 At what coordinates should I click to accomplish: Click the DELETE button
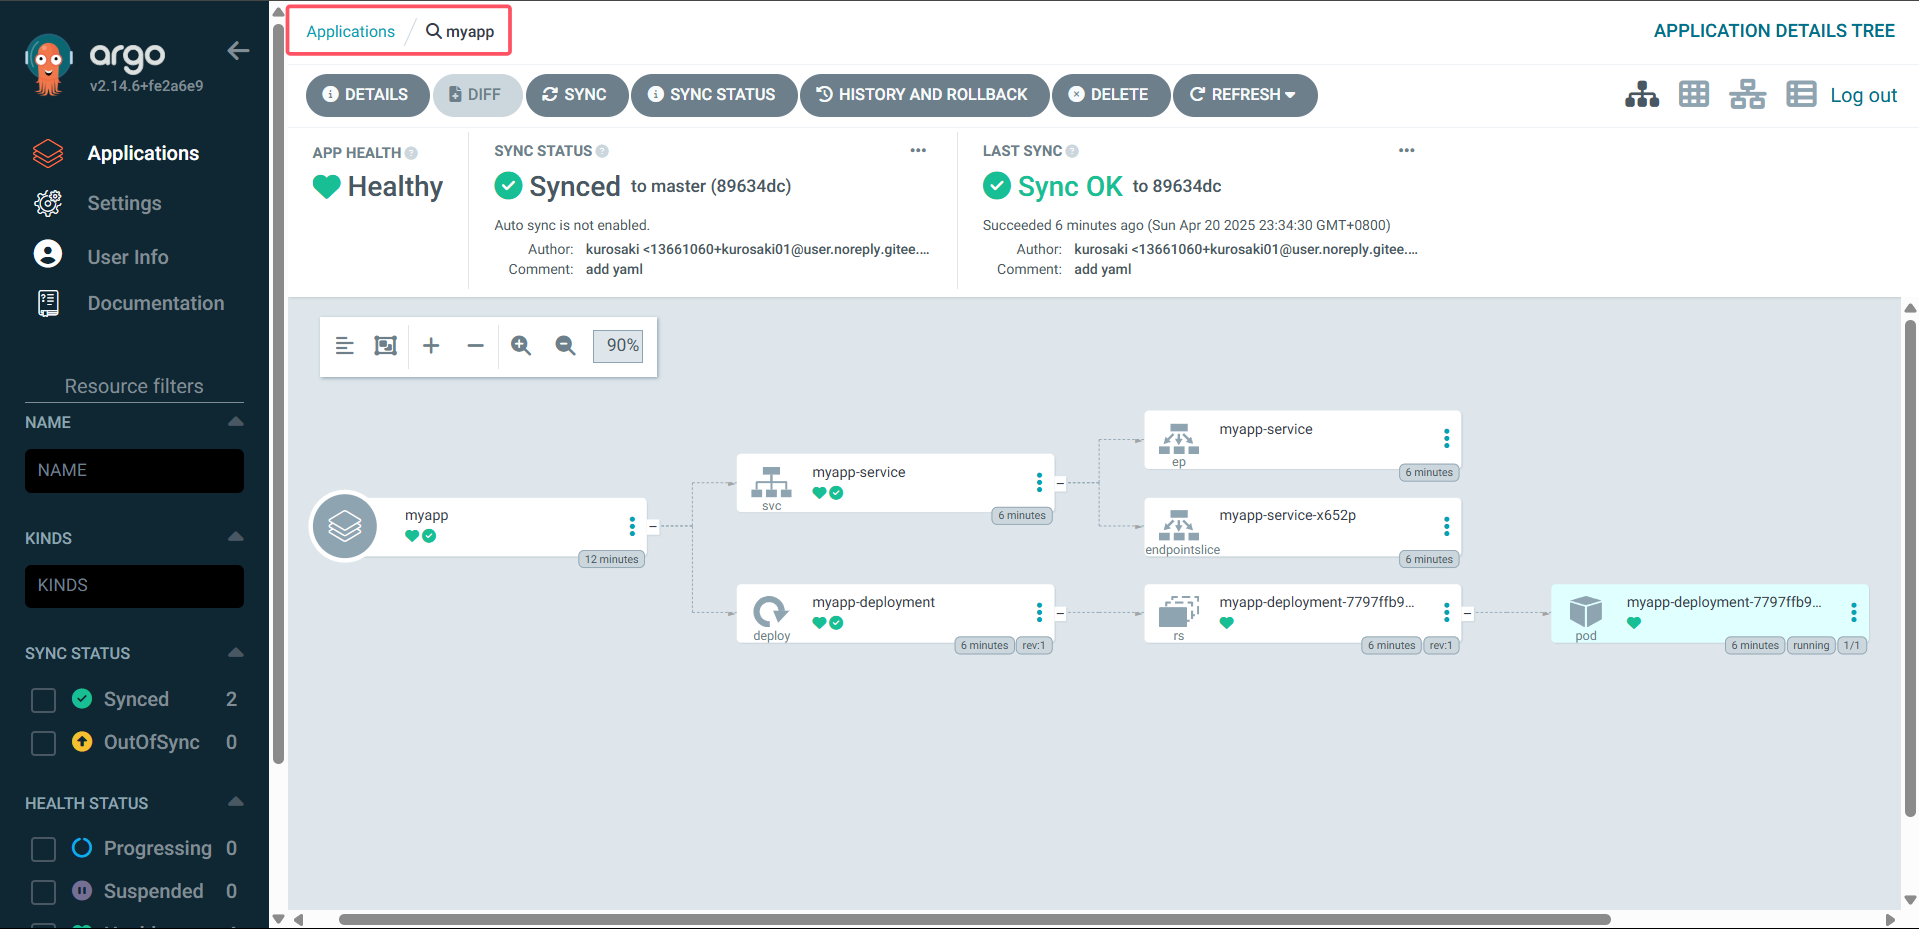click(x=1111, y=95)
